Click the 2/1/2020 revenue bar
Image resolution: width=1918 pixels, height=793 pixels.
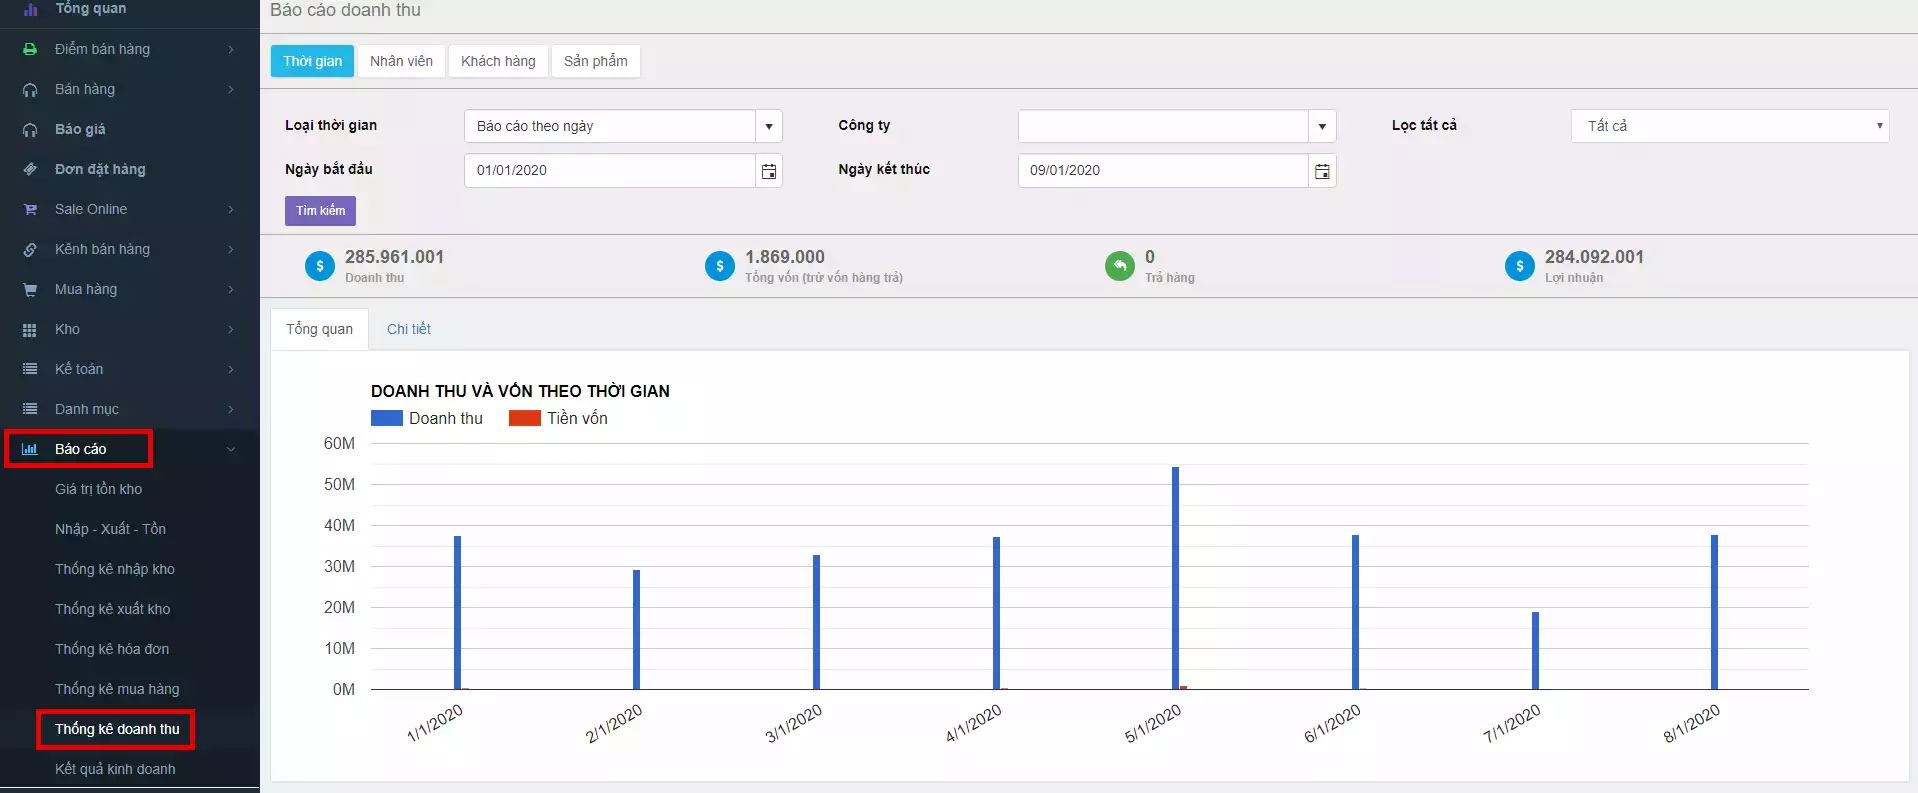(637, 630)
